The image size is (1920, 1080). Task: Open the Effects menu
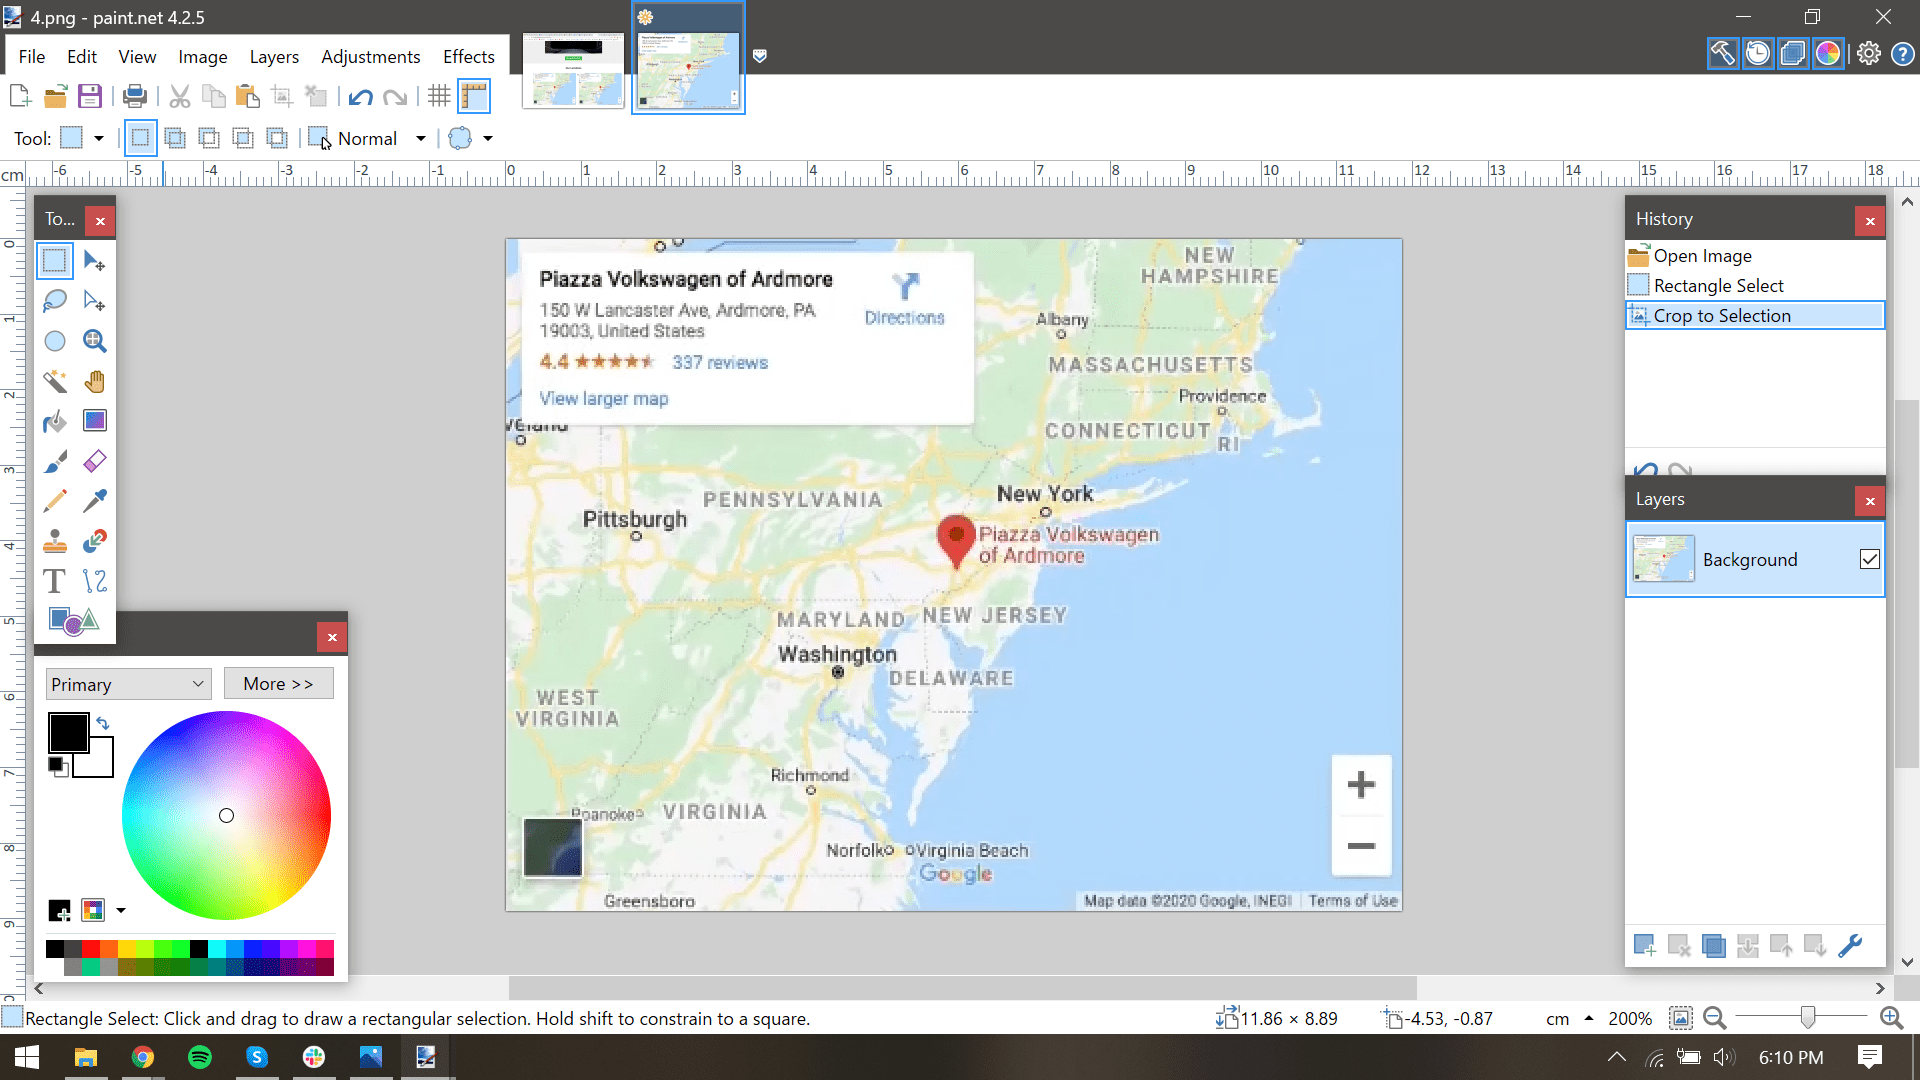pyautogui.click(x=468, y=57)
